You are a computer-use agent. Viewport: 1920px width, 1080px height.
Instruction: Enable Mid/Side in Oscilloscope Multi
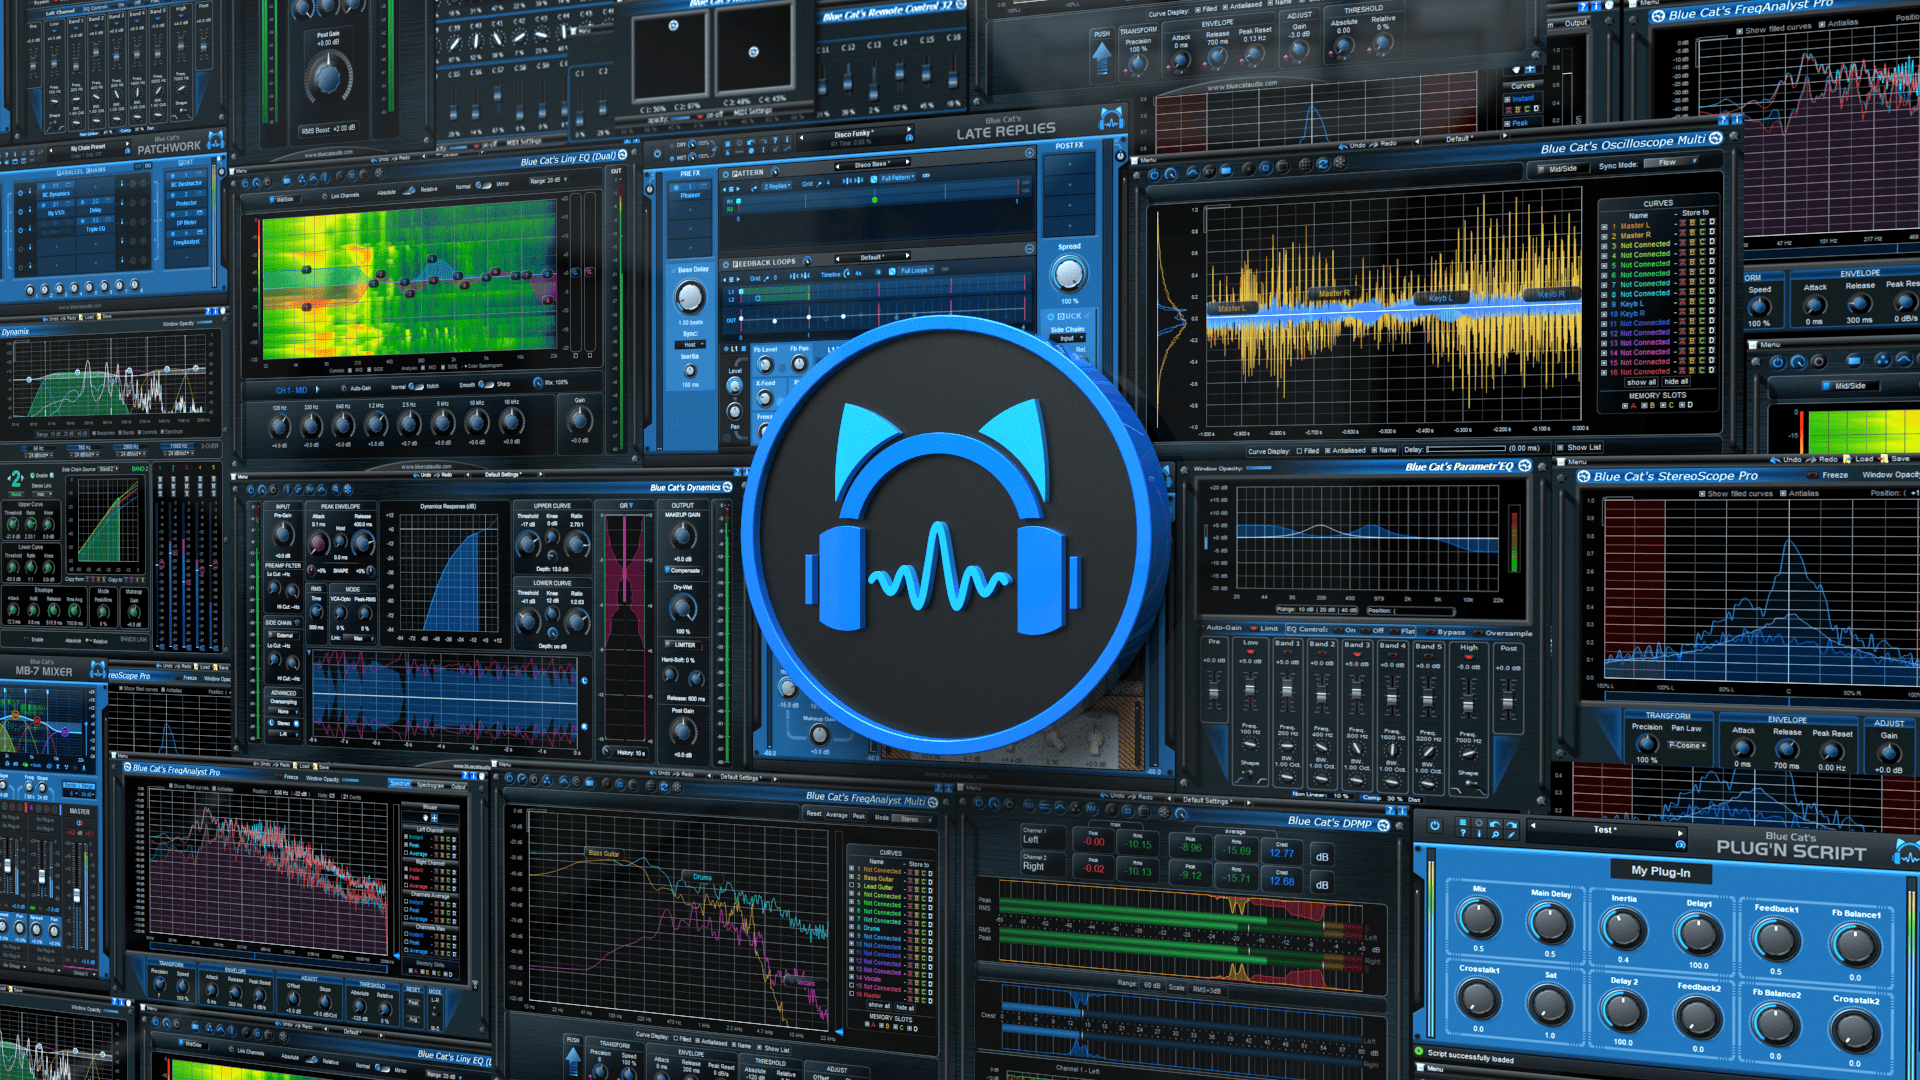[x=1562, y=168]
